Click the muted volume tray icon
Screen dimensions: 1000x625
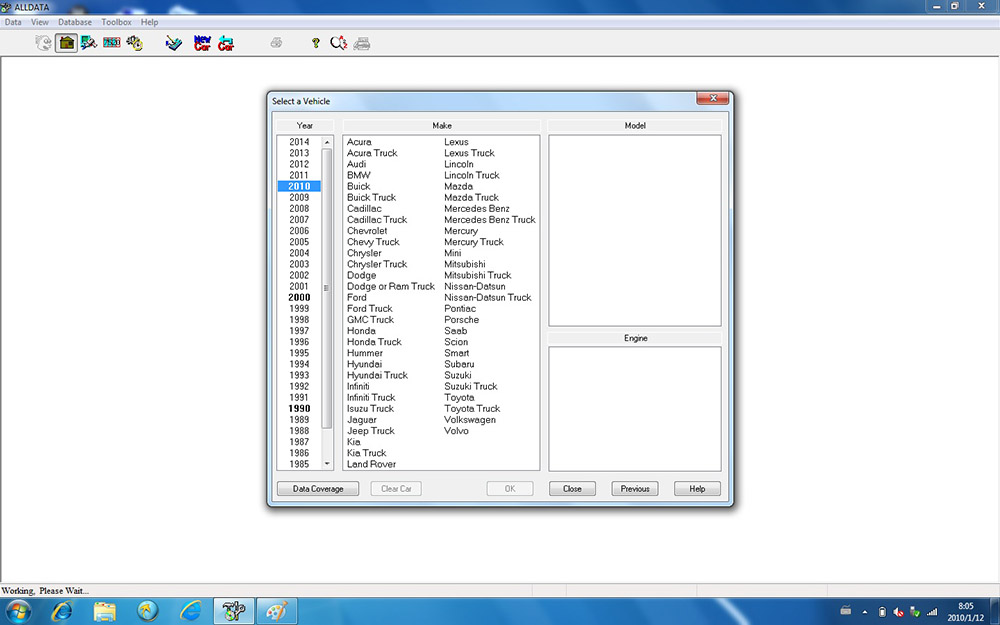click(x=898, y=612)
